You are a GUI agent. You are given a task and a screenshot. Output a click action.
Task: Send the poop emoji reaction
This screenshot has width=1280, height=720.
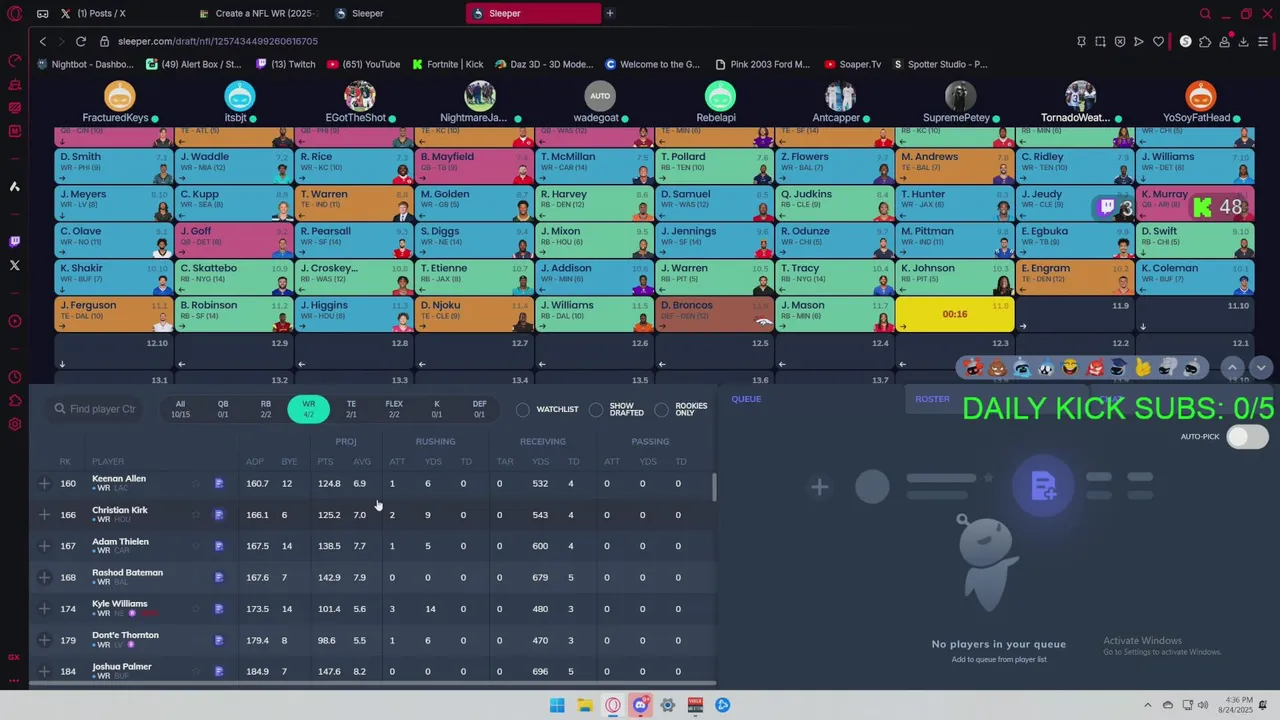[x=998, y=368]
